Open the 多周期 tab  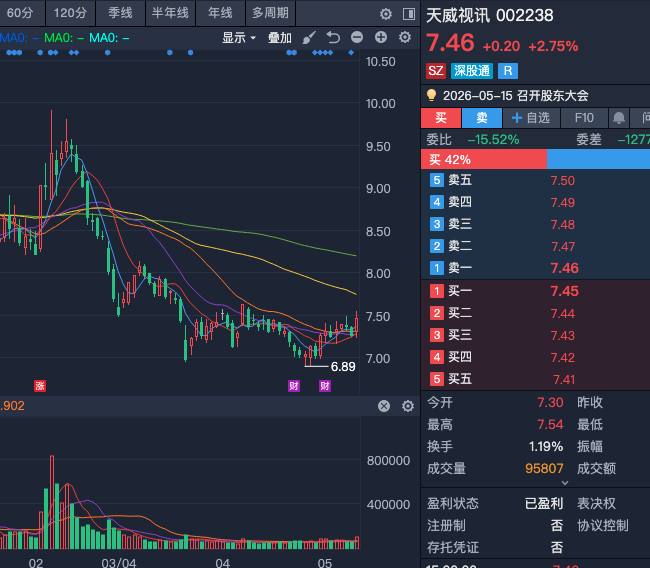point(270,13)
